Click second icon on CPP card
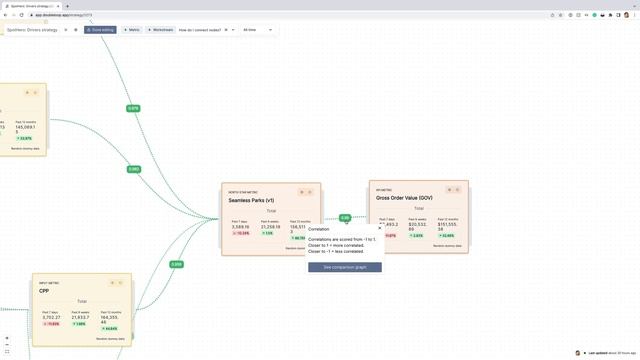The image size is (640, 360). point(120,283)
